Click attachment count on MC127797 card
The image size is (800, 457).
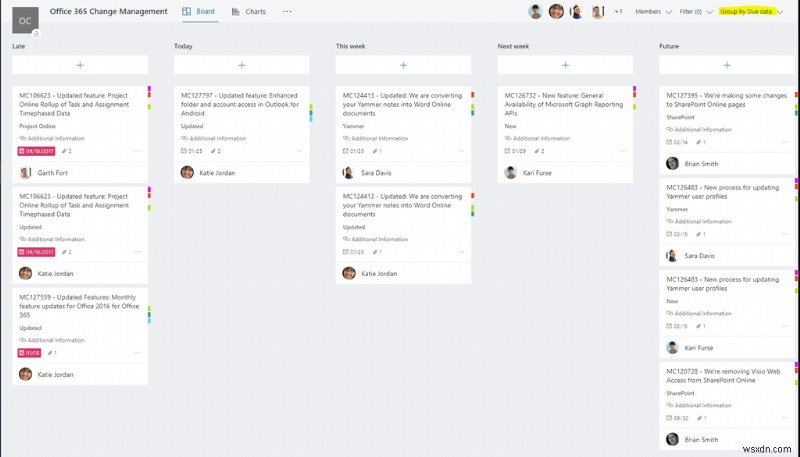point(216,151)
